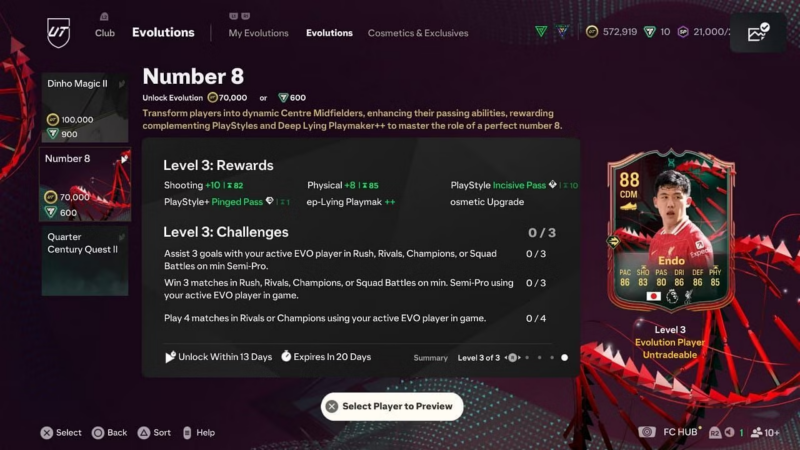Click the SP season points icon
Image resolution: width=800 pixels, height=450 pixels.
pyautogui.click(x=683, y=32)
